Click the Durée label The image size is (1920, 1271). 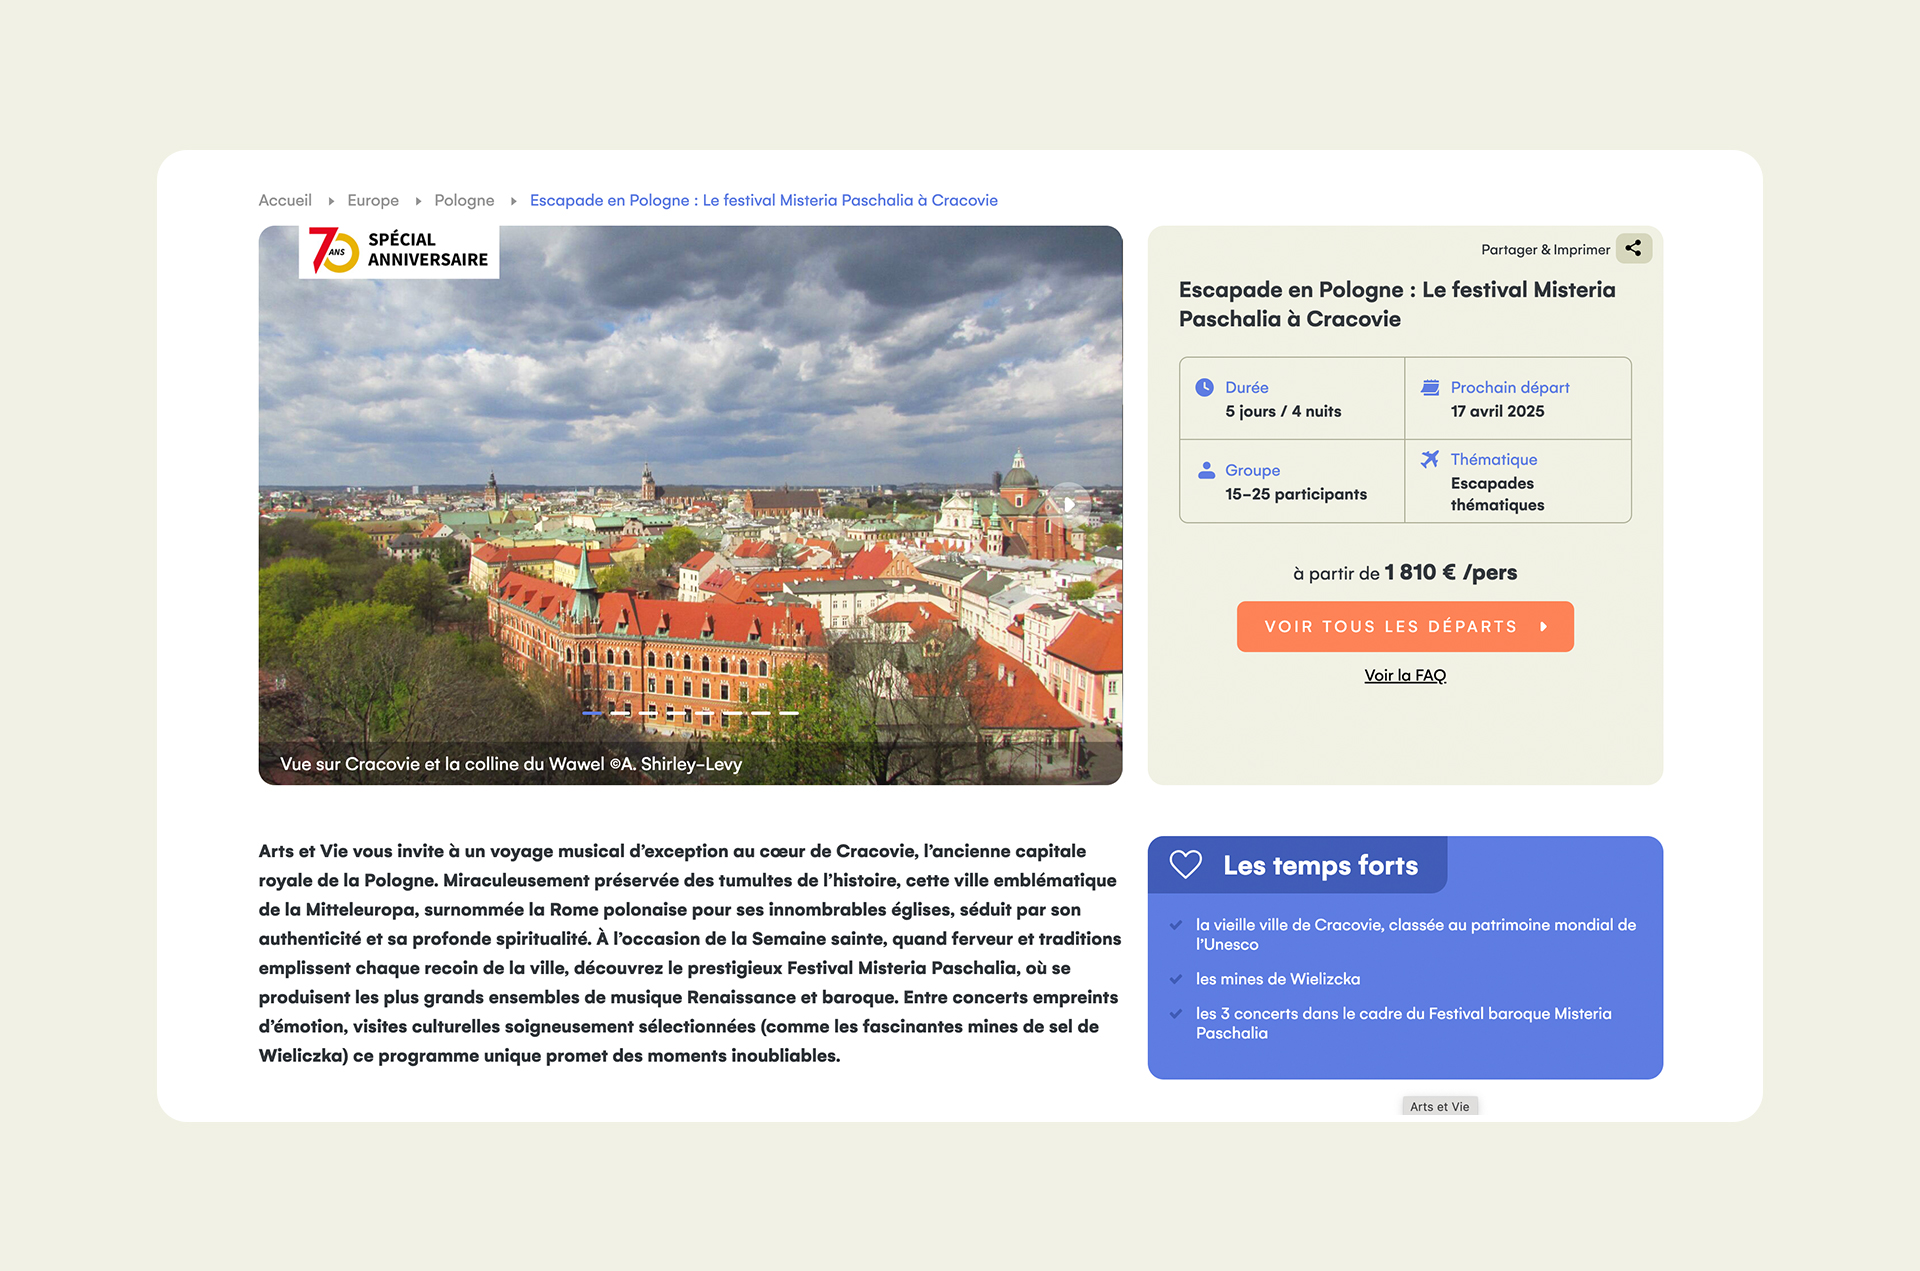(1246, 387)
